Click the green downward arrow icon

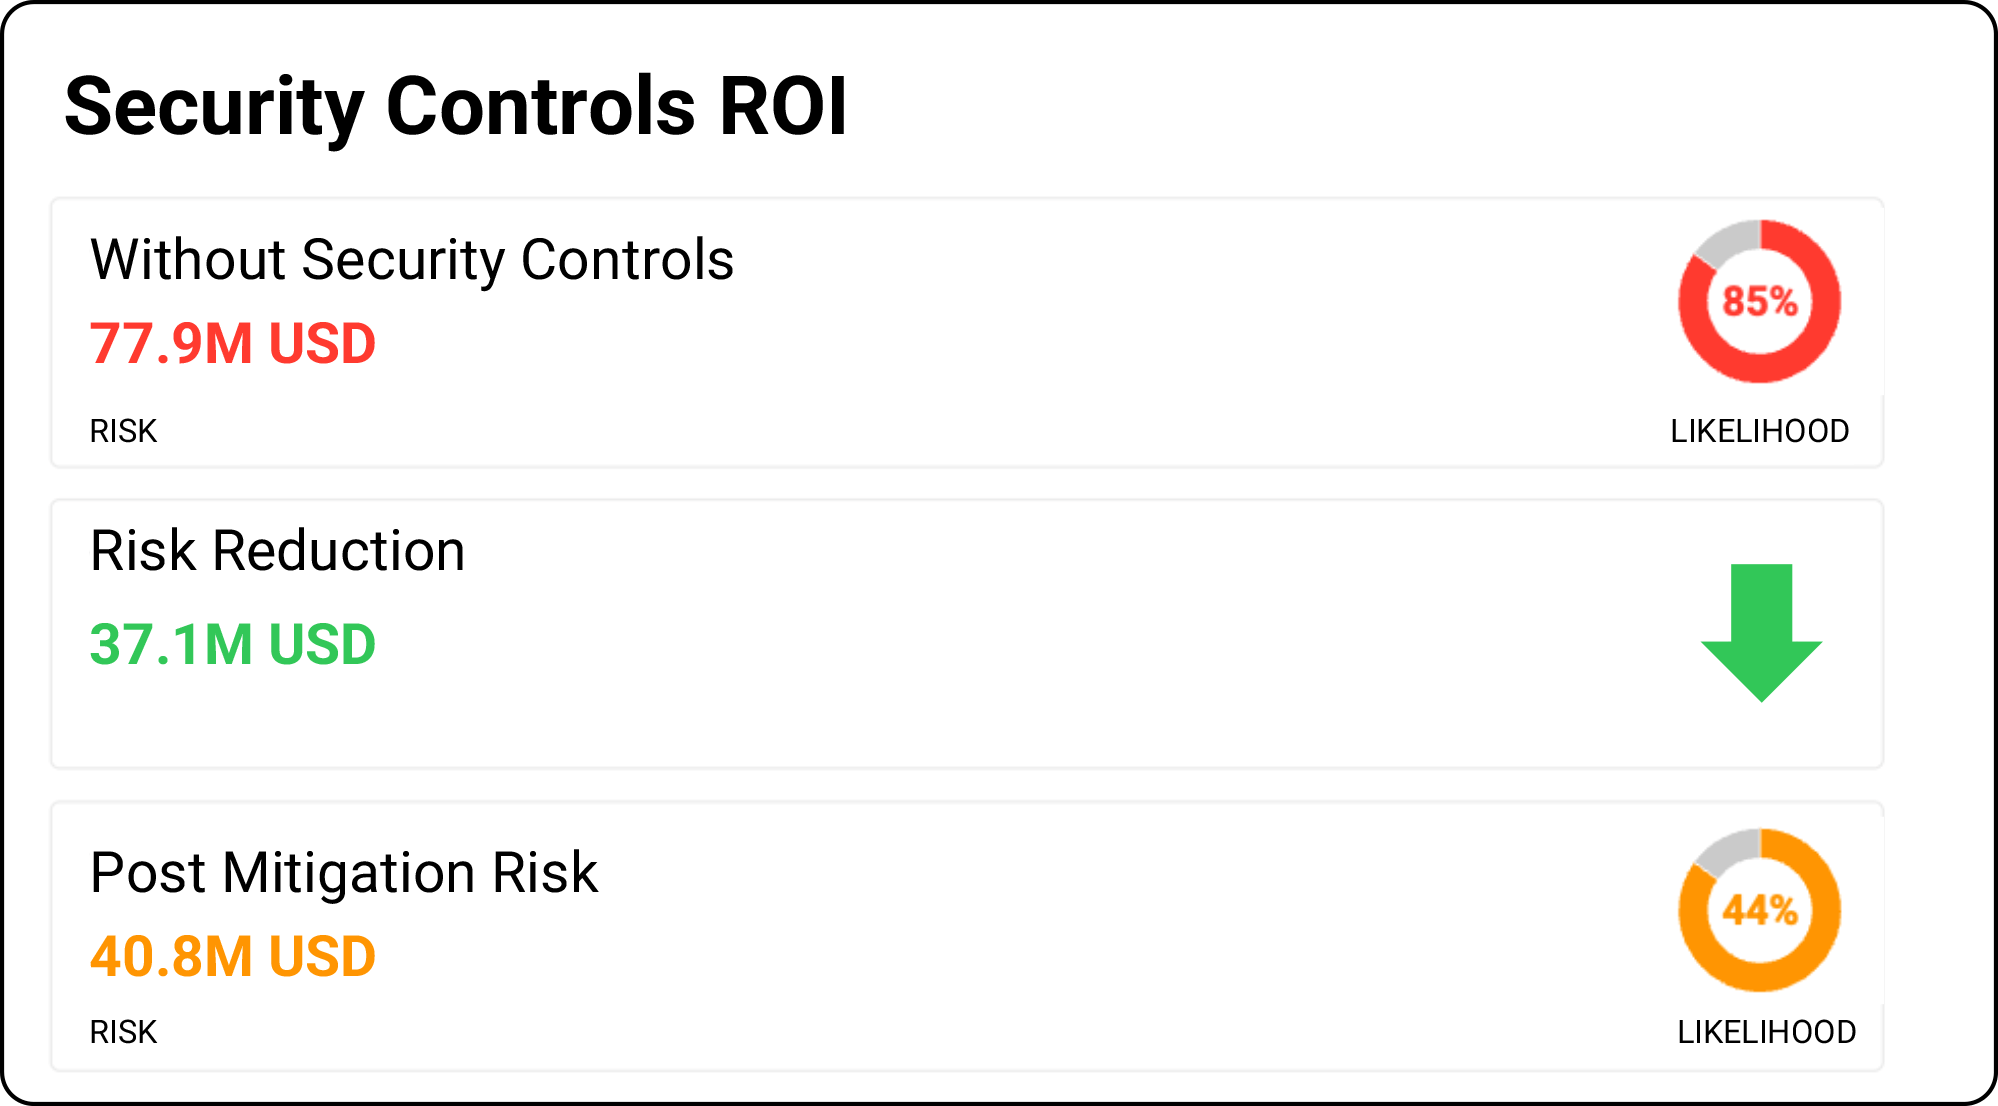tap(1761, 633)
